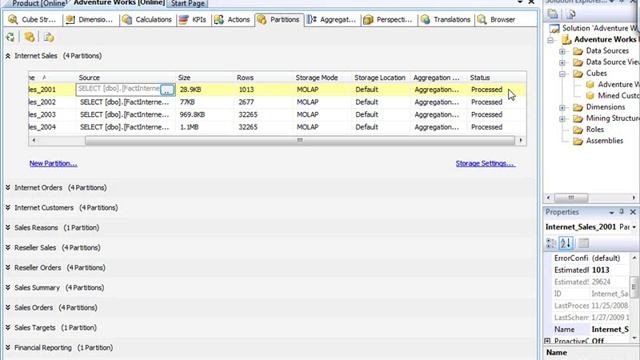Collapse the Internet Sales partition group
640x360 pixels.
(x=8, y=56)
